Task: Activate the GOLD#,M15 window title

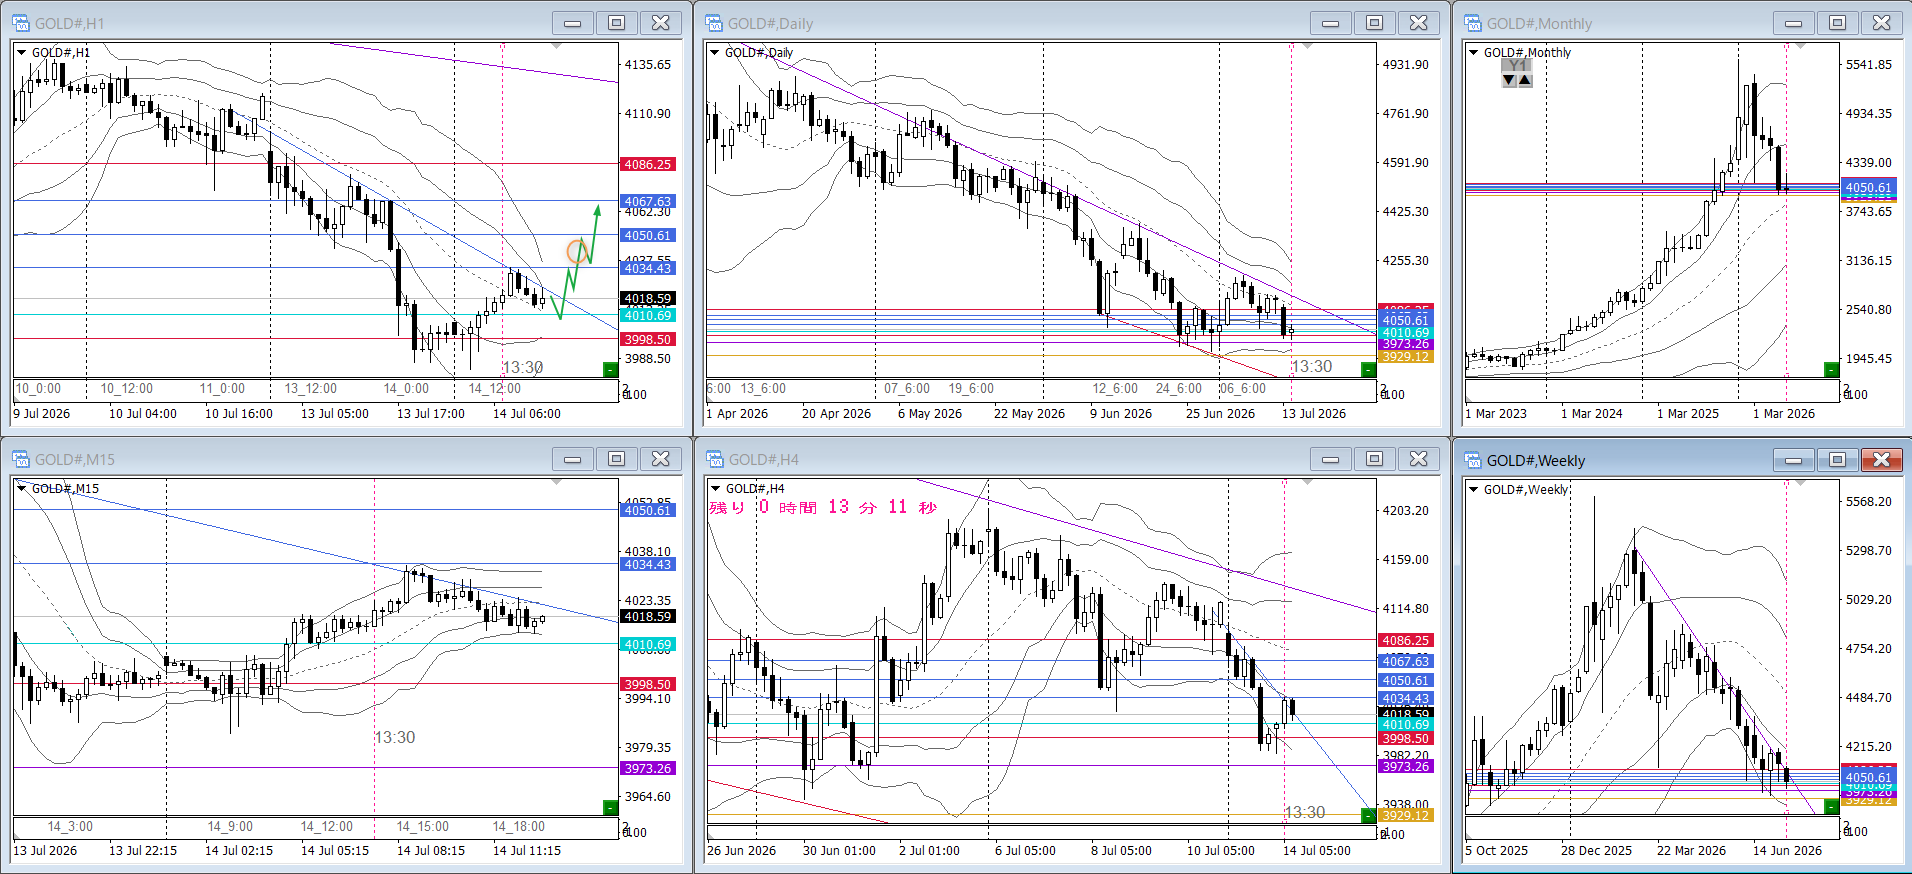Action: [x=75, y=460]
